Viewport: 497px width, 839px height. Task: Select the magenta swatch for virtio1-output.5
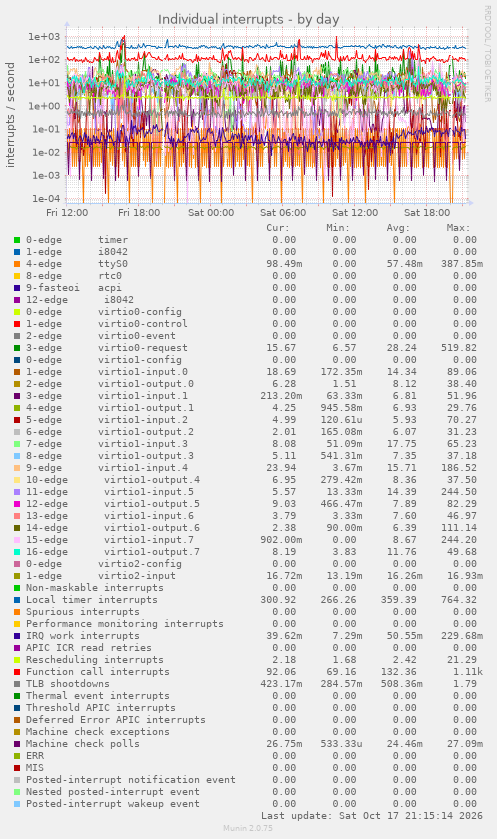click(17, 504)
